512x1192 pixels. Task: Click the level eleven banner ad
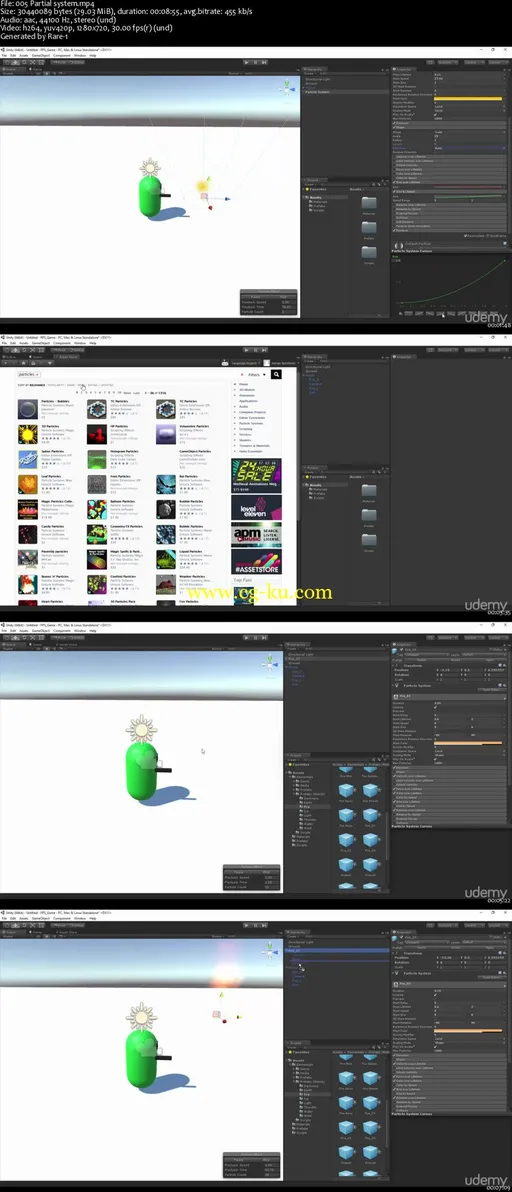[x=256, y=508]
